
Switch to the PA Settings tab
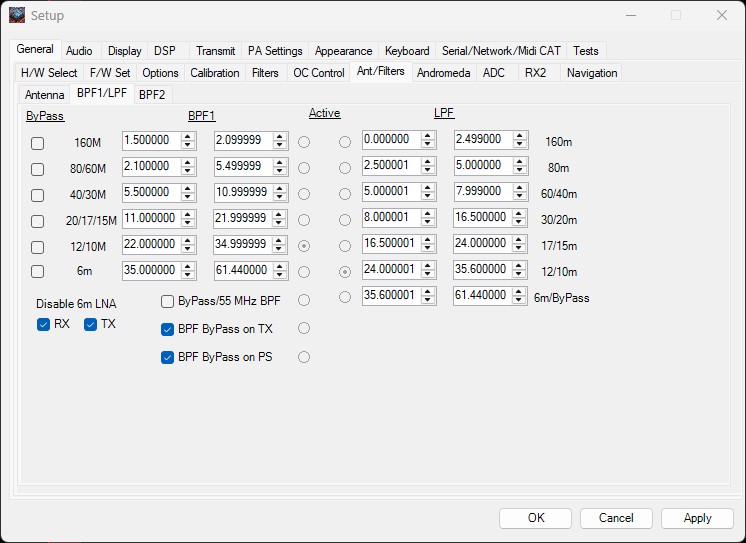click(x=275, y=51)
